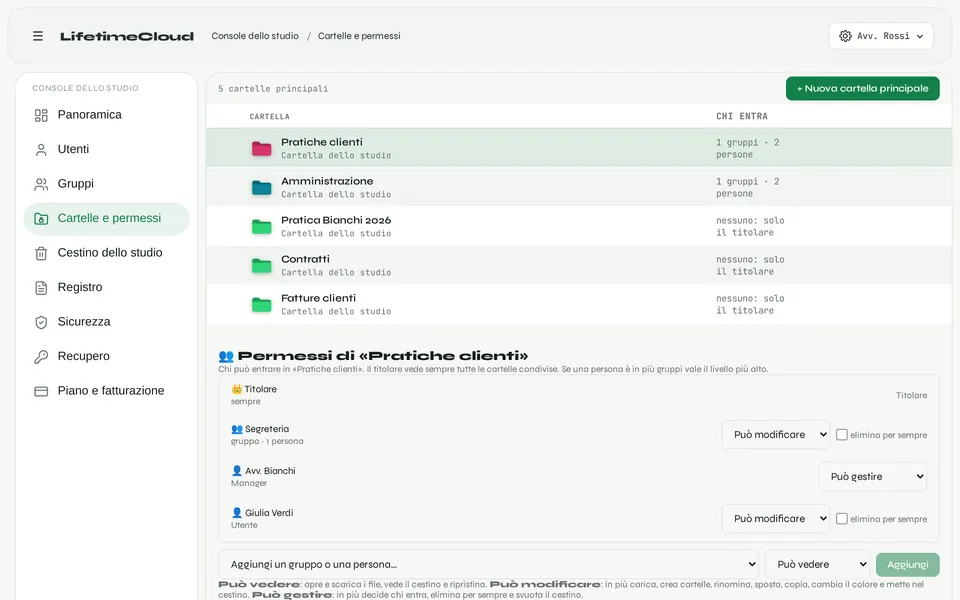Select the 'Pratiche clienti' folder name

321,142
